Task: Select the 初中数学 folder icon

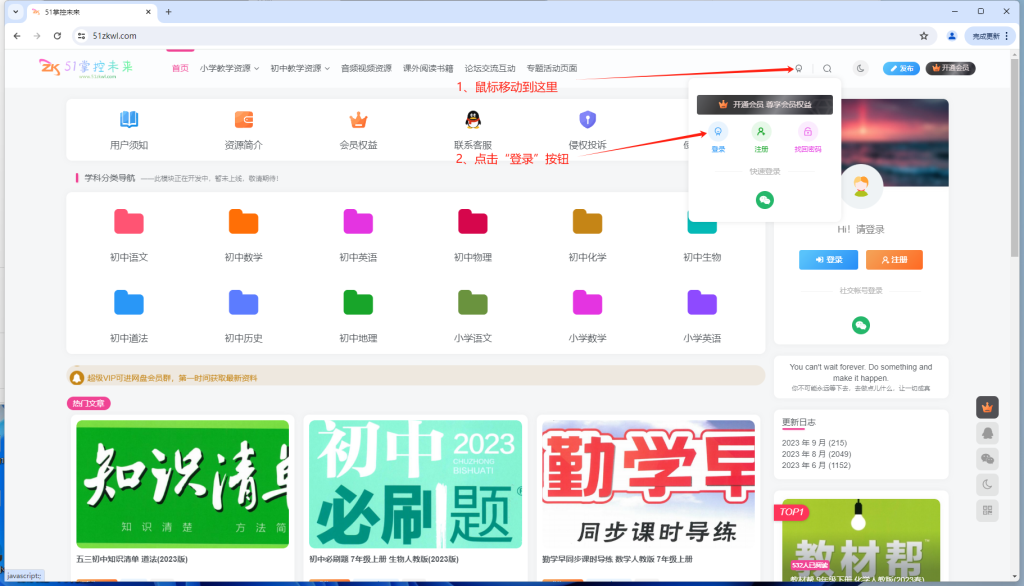Action: pyautogui.click(x=243, y=218)
